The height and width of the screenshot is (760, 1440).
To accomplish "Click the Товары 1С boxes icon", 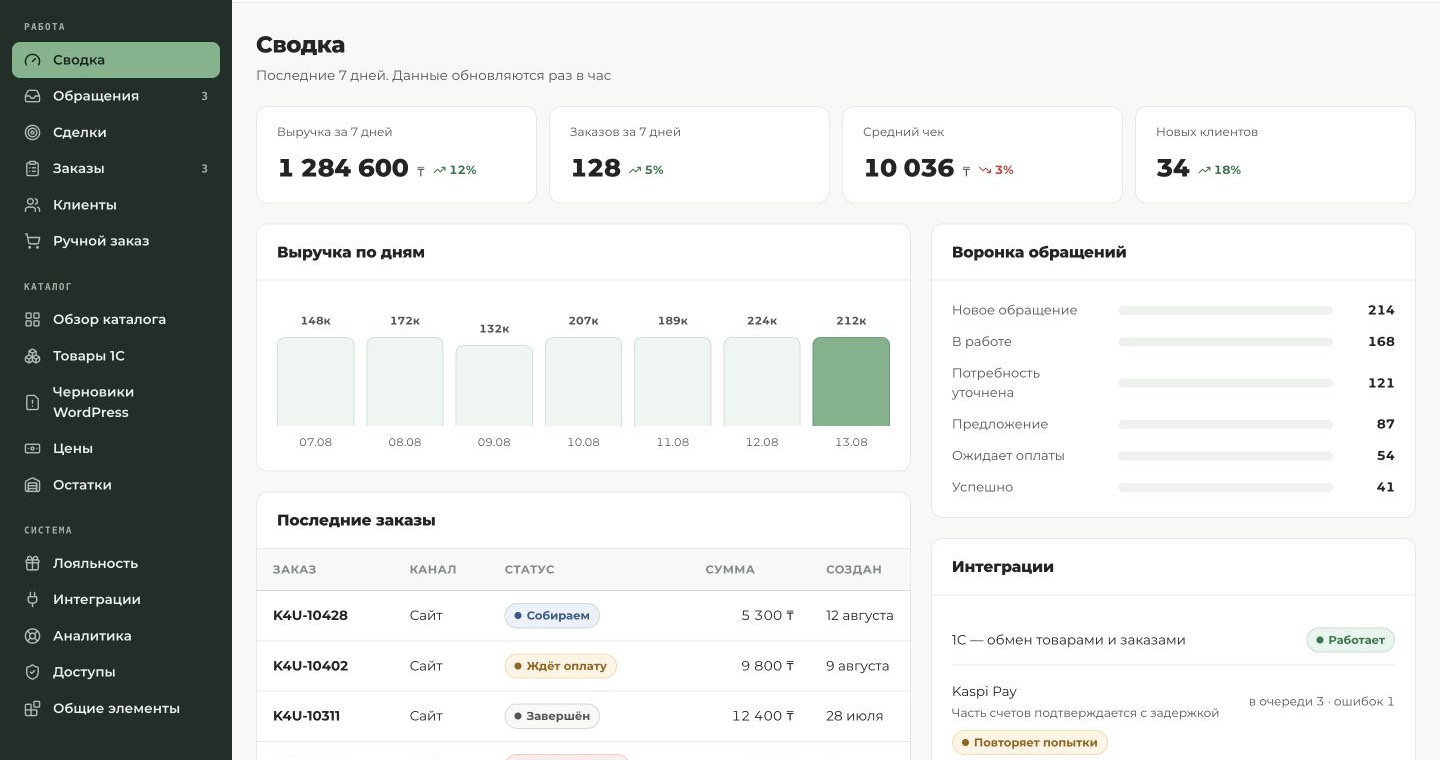I will [33, 356].
